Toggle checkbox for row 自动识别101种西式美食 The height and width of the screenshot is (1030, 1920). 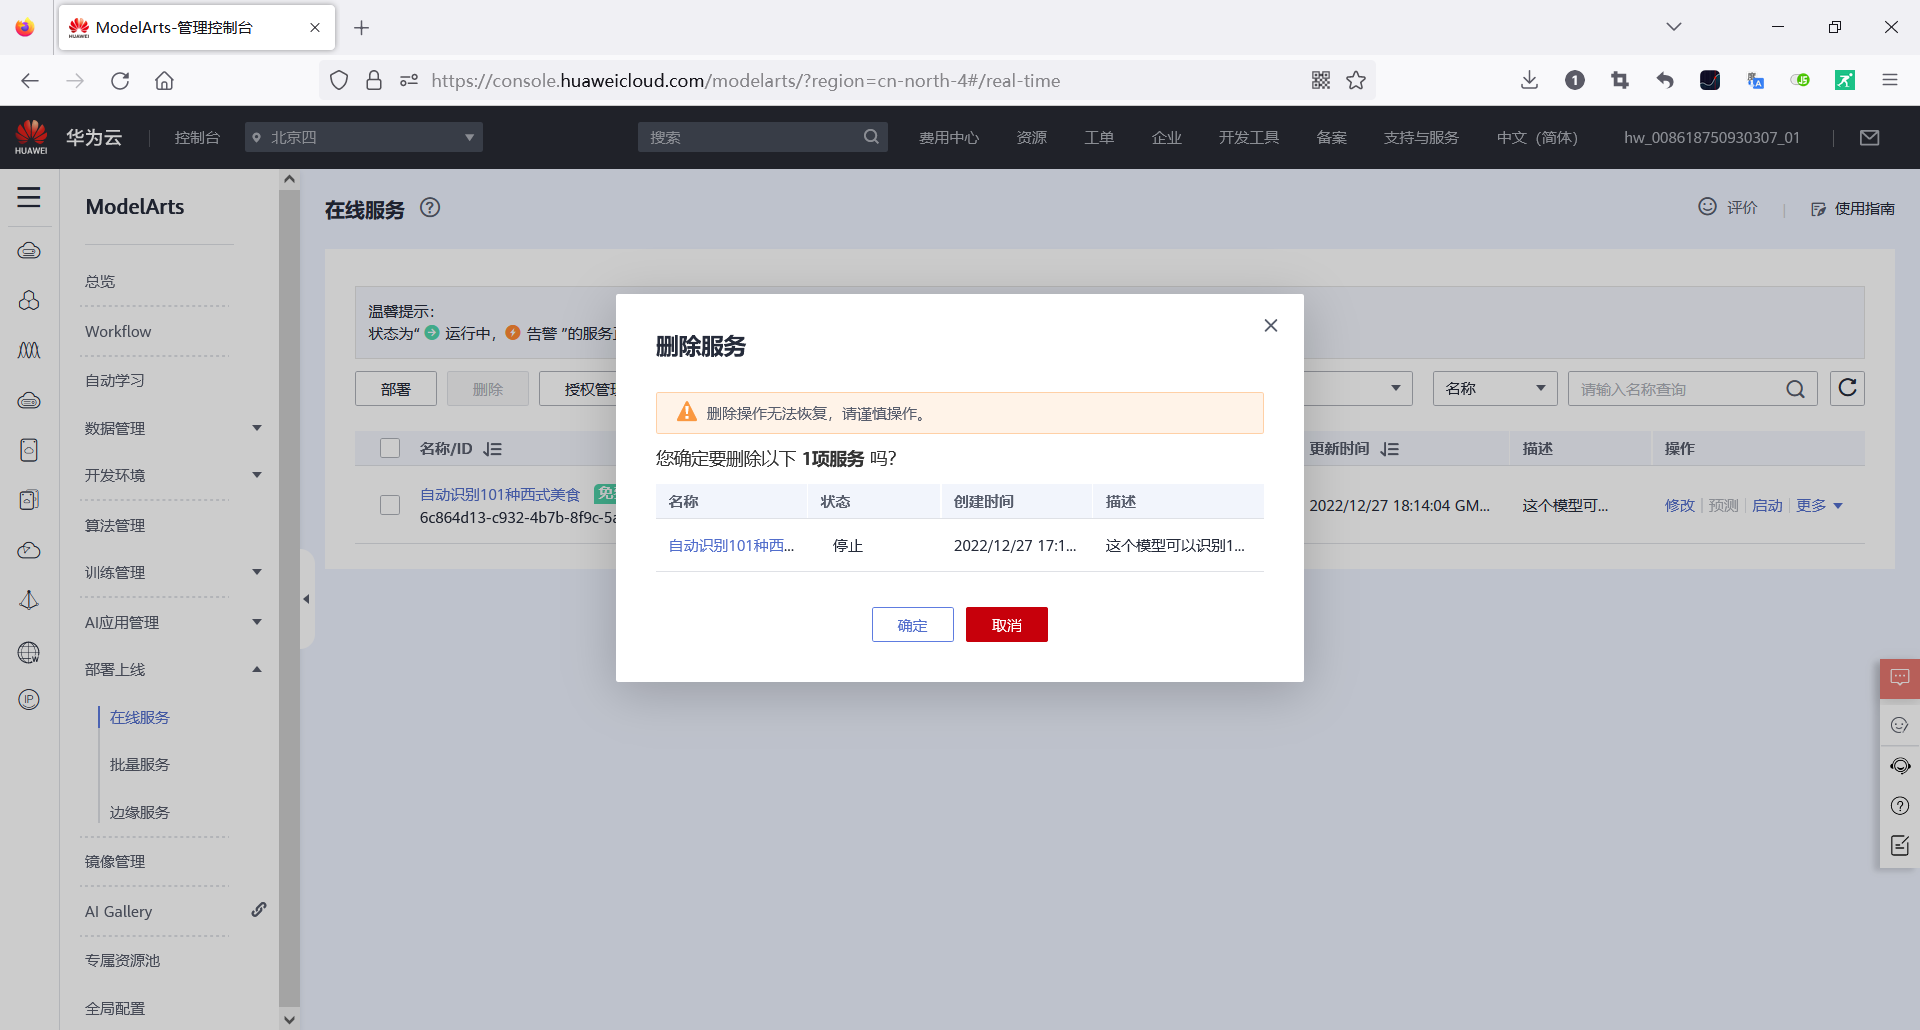(390, 505)
